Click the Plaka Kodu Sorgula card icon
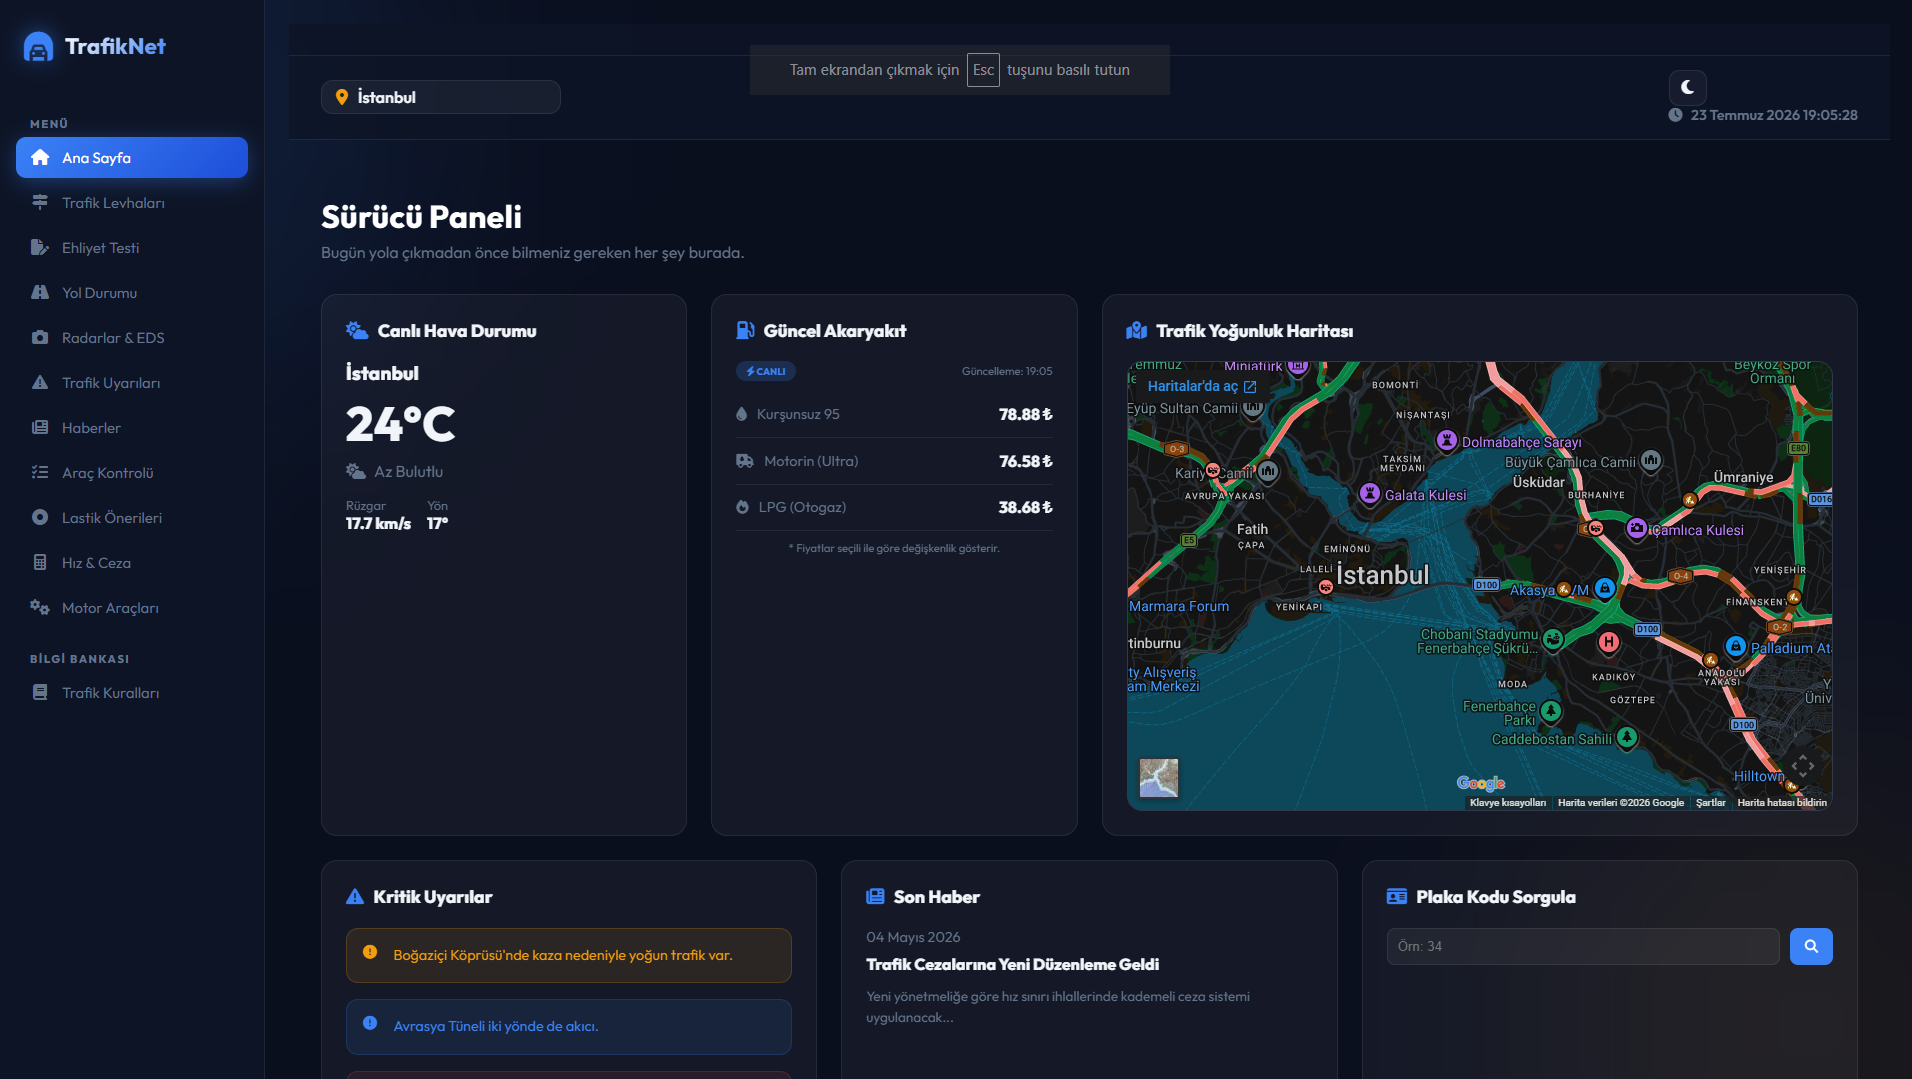 [1397, 897]
